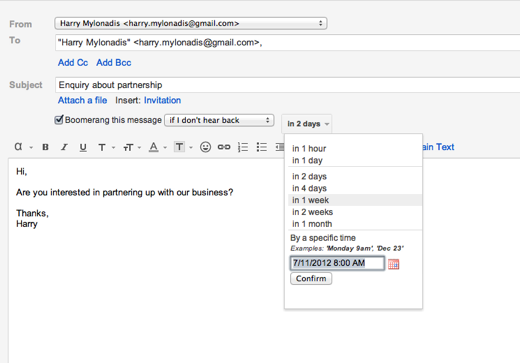Open the text size icon menu
520x363 pixels.
coord(128,147)
